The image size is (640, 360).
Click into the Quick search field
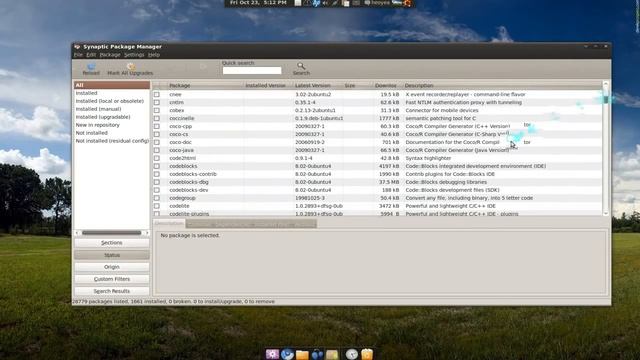tap(252, 71)
